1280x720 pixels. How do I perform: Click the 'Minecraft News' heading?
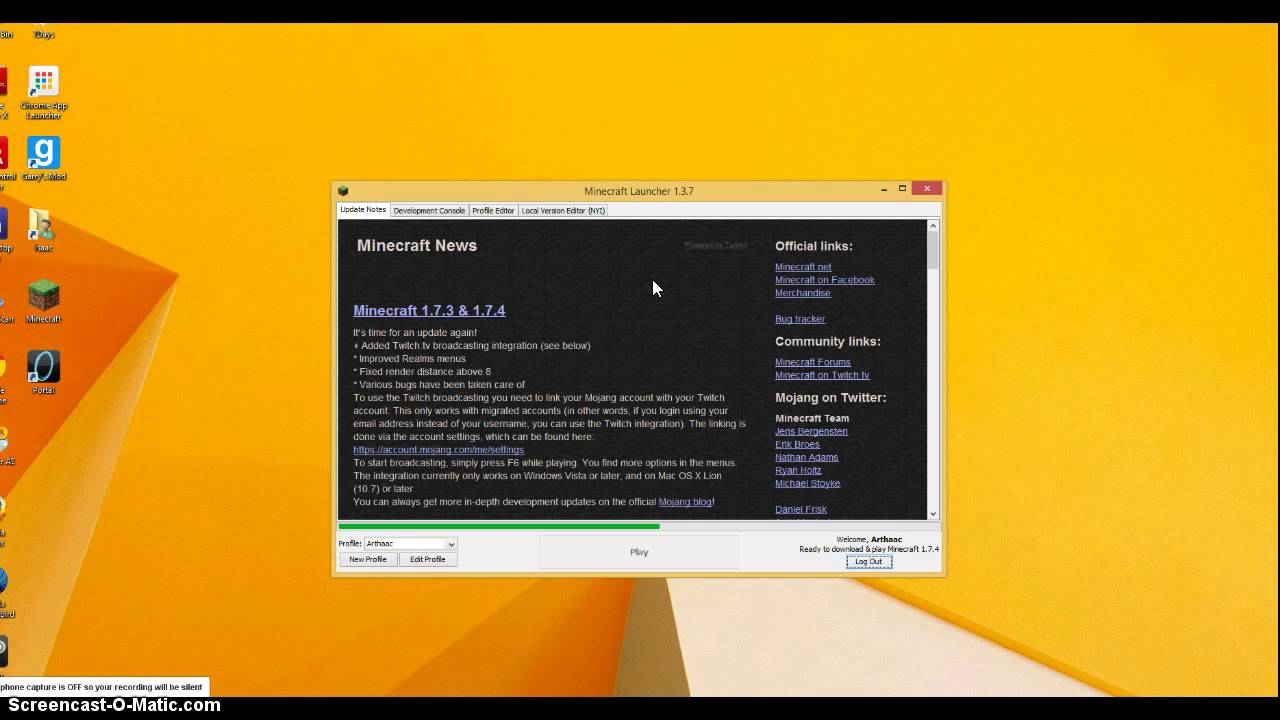click(x=417, y=246)
